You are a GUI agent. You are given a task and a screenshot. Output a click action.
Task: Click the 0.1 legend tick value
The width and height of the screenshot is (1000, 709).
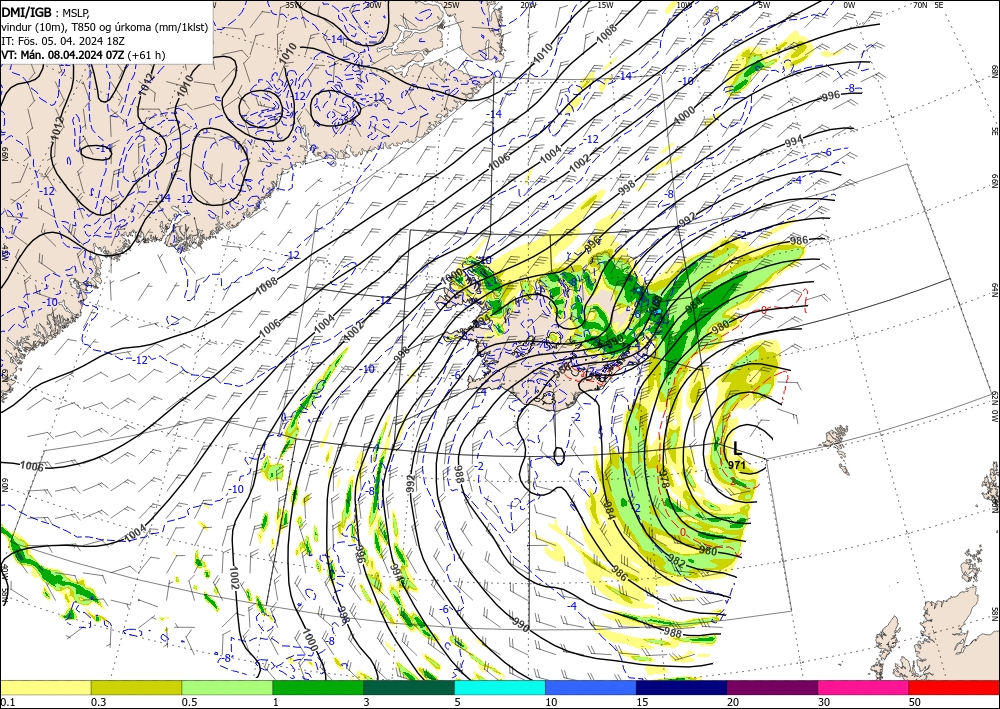(6, 702)
